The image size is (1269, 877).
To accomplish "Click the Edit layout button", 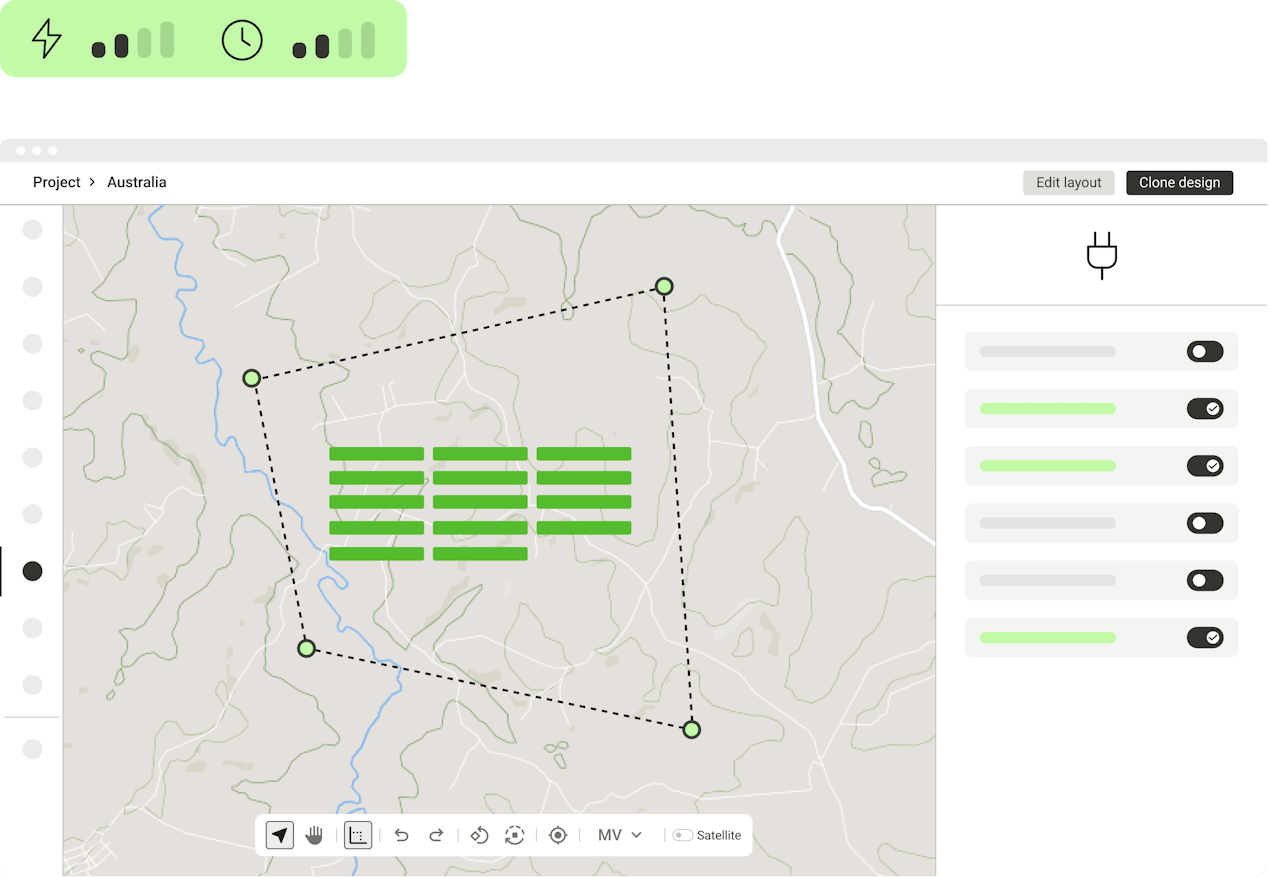I will pyautogui.click(x=1069, y=183).
